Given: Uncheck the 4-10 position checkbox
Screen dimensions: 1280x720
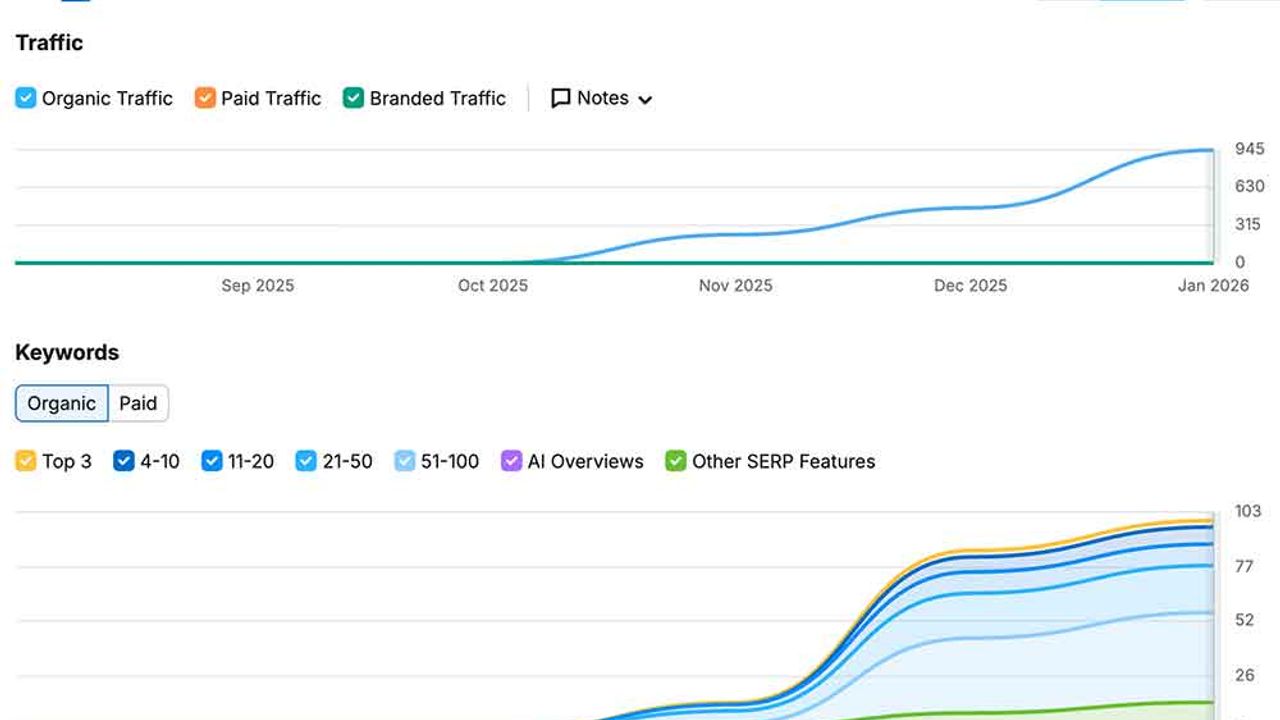Looking at the screenshot, I should pyautogui.click(x=124, y=461).
